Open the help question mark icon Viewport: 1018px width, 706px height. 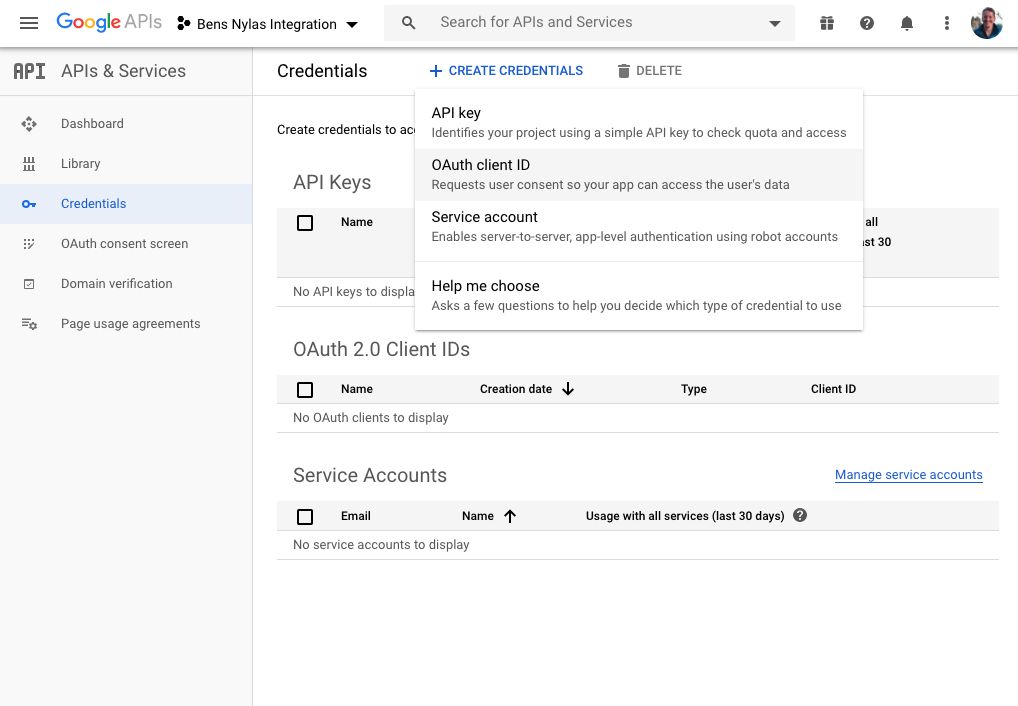[867, 23]
